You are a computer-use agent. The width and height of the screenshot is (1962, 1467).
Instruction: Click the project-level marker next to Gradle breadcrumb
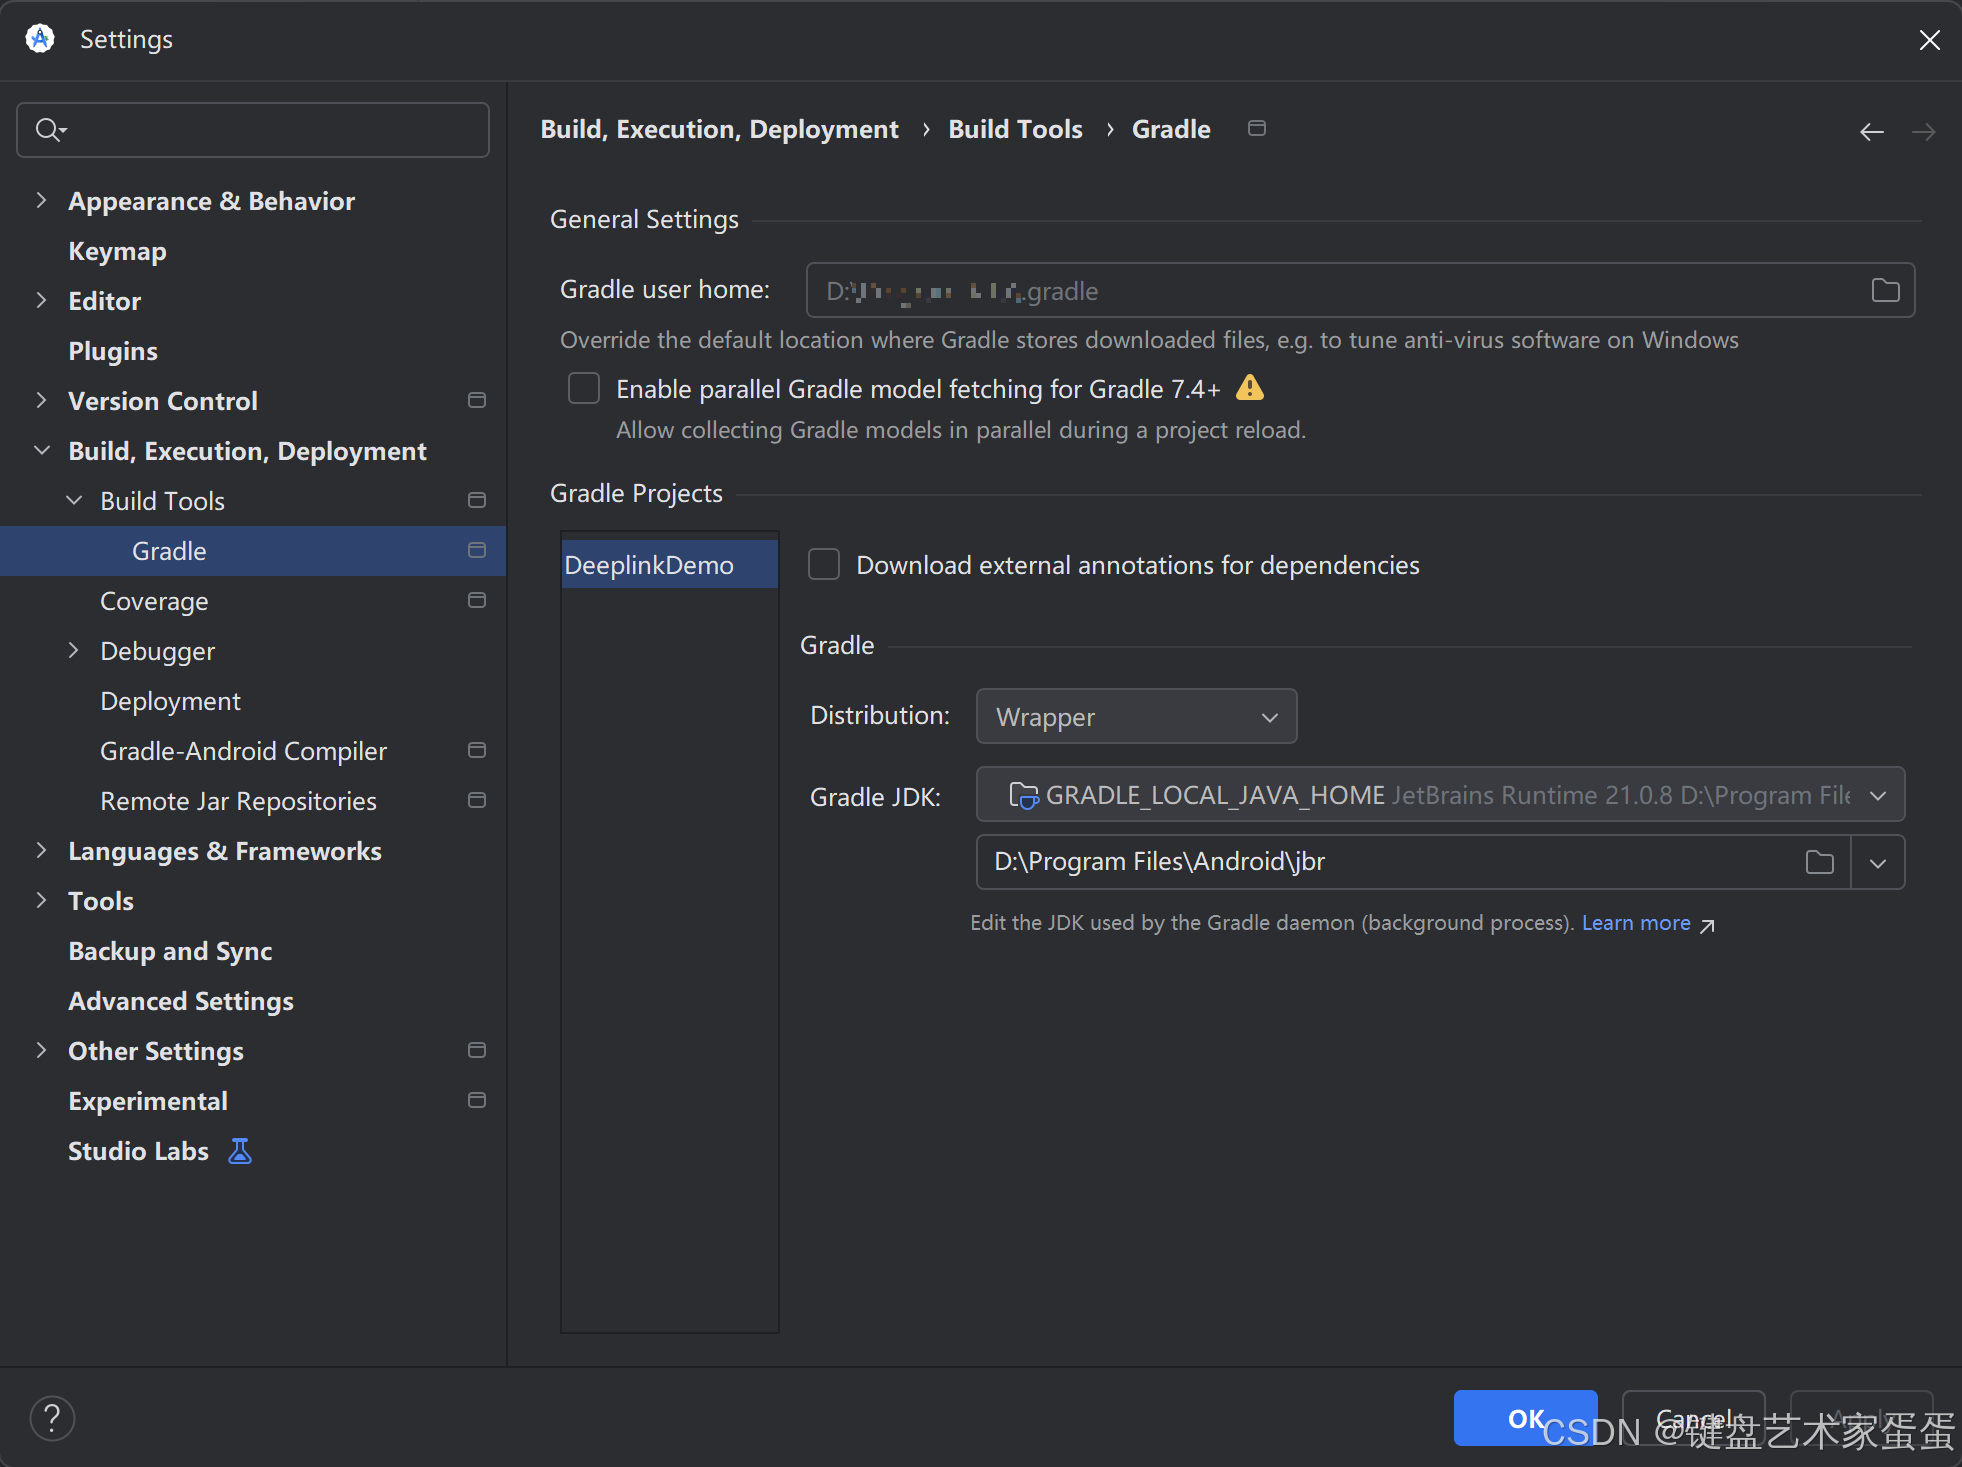(1257, 128)
